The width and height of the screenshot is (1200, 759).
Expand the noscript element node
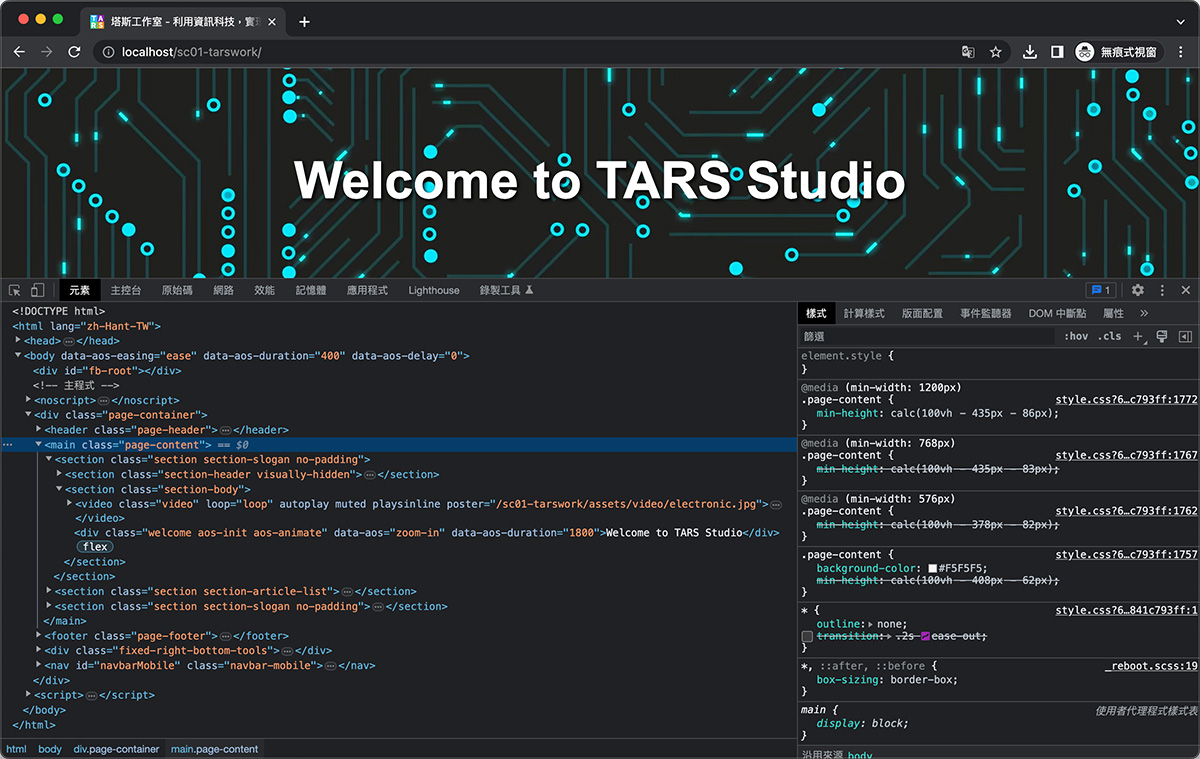point(28,400)
